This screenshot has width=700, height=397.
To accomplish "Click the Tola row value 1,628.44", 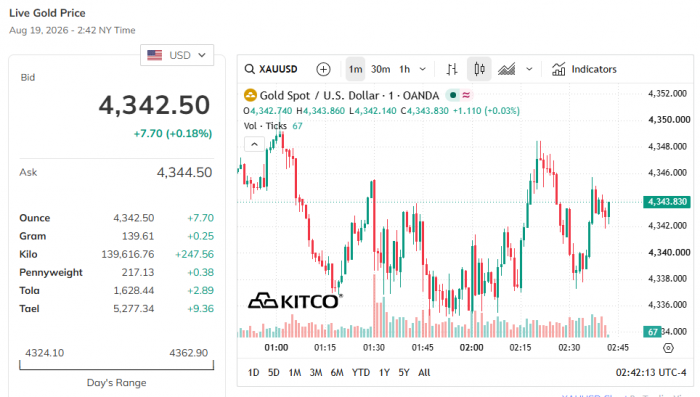I will click(133, 291).
